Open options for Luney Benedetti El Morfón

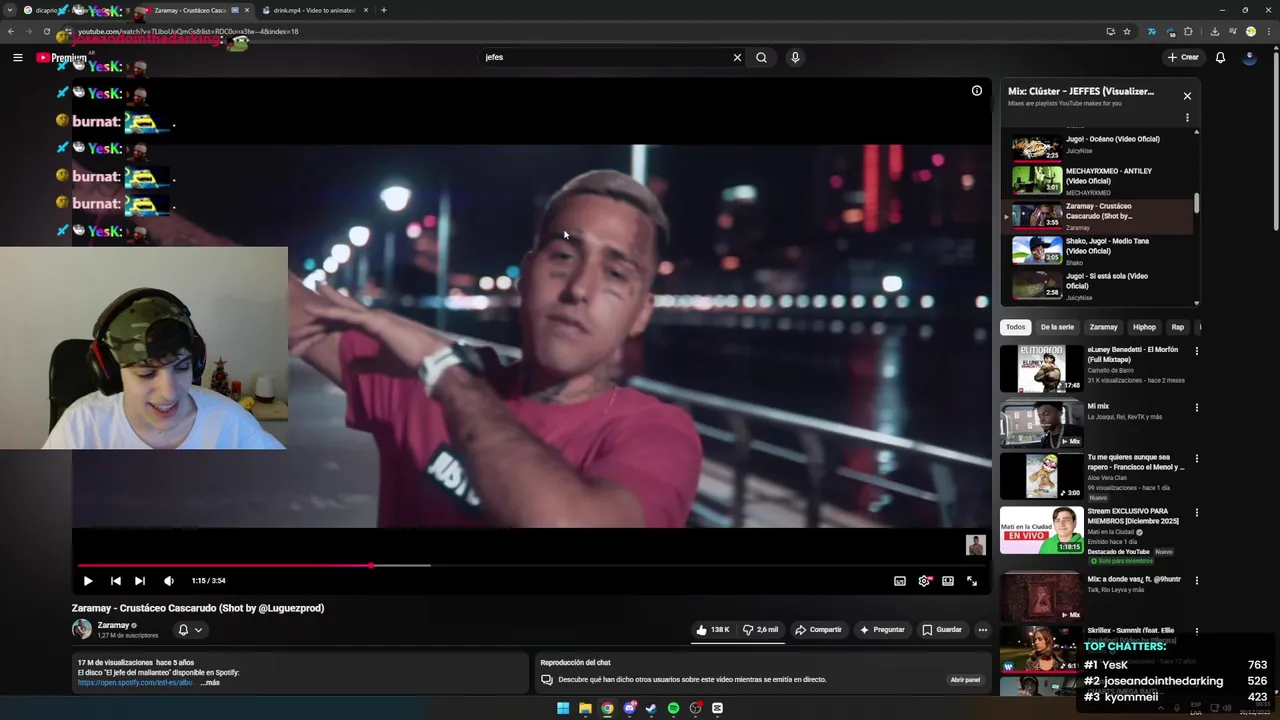click(x=1196, y=351)
